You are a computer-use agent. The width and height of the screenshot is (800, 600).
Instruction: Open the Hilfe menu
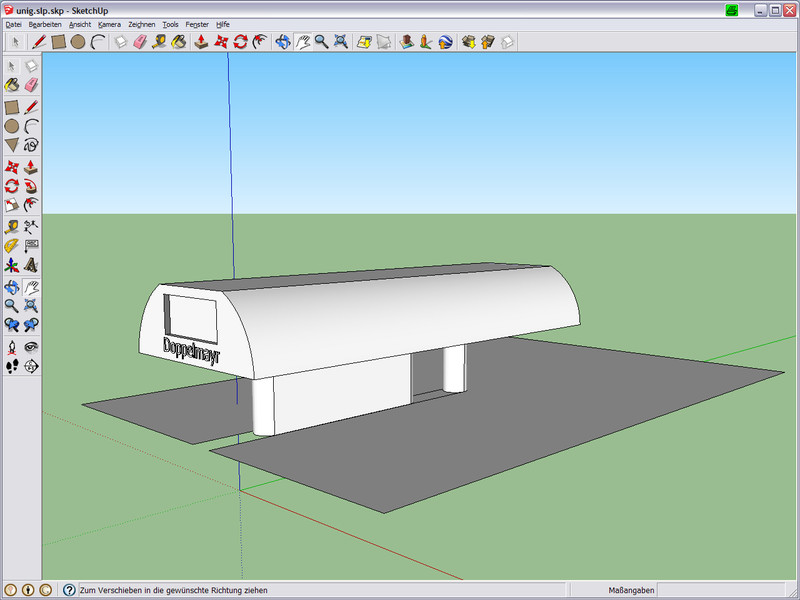[x=222, y=24]
